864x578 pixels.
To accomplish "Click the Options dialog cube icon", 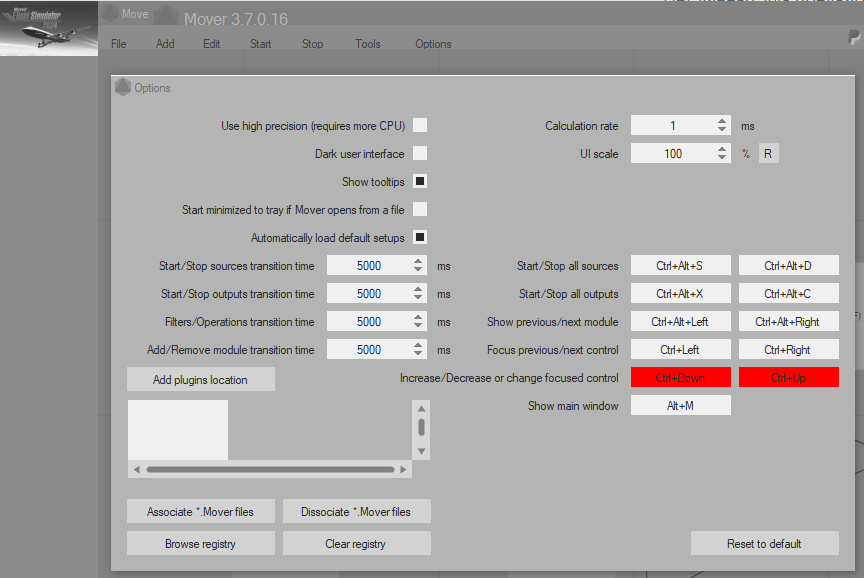I will pyautogui.click(x=124, y=88).
